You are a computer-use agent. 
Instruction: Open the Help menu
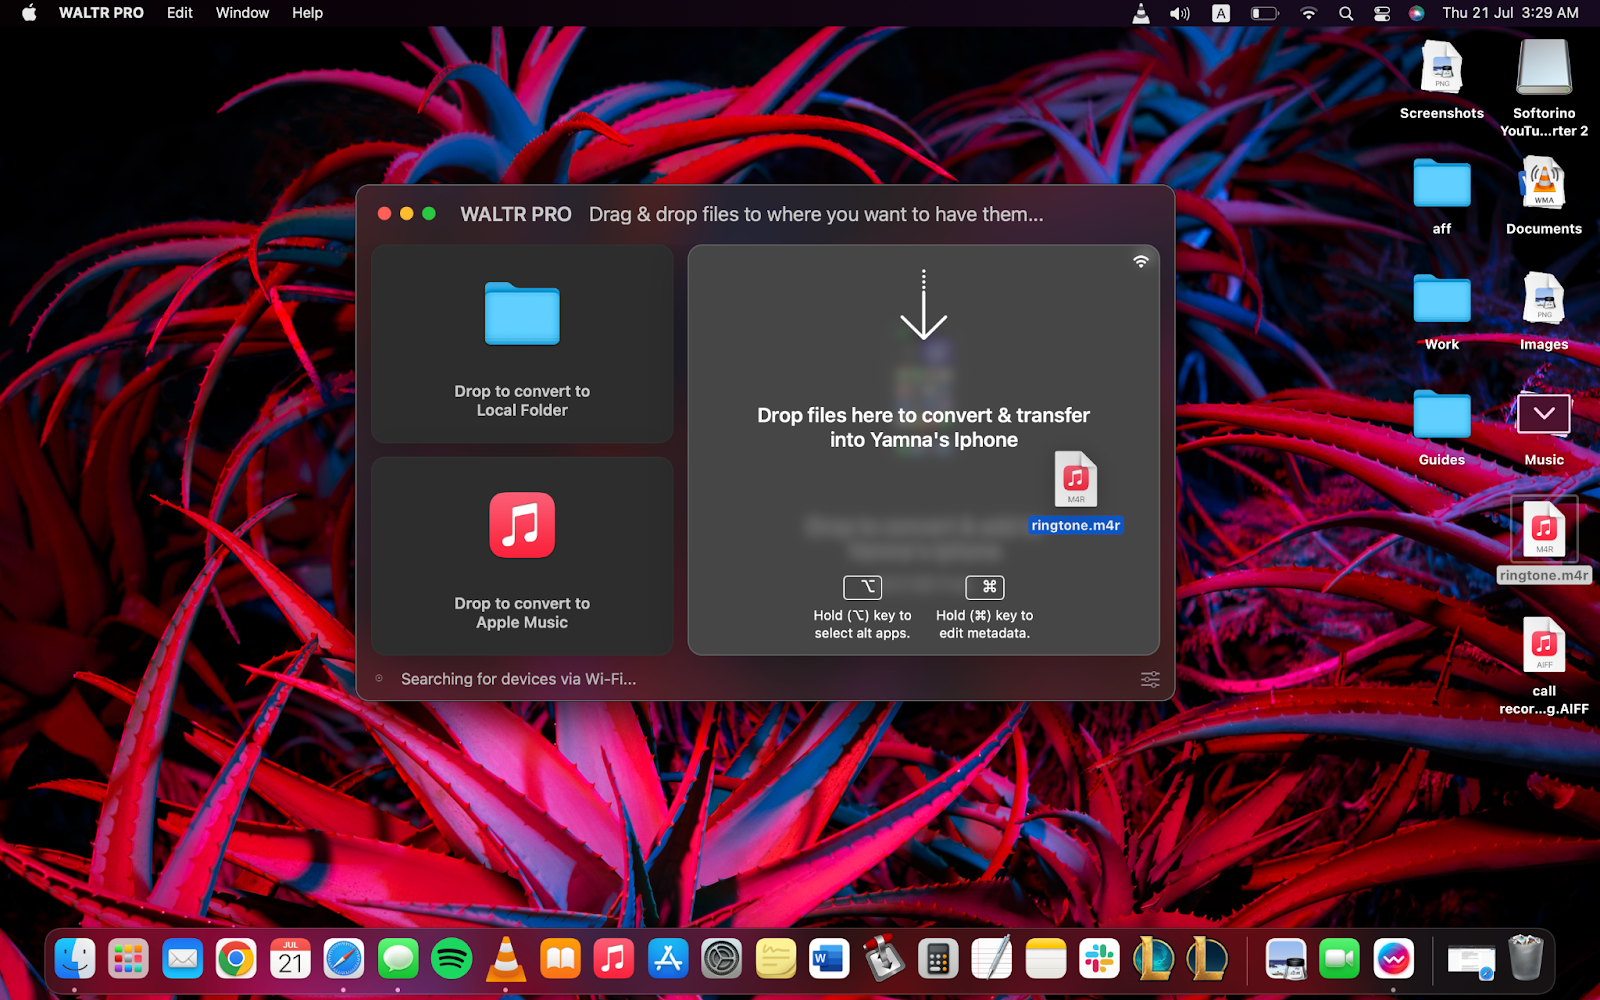(x=307, y=13)
